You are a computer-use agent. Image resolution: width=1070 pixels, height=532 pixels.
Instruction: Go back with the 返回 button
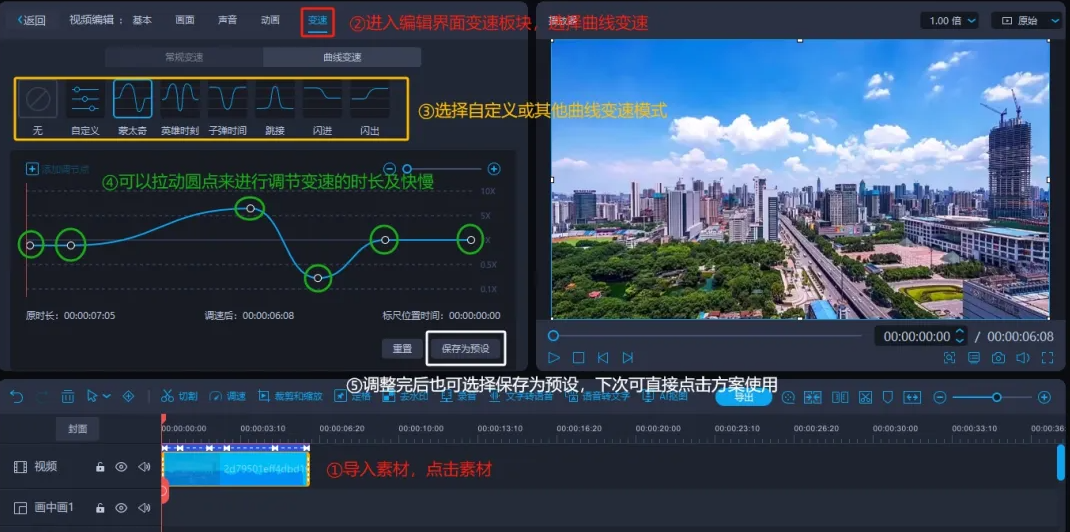point(31,20)
